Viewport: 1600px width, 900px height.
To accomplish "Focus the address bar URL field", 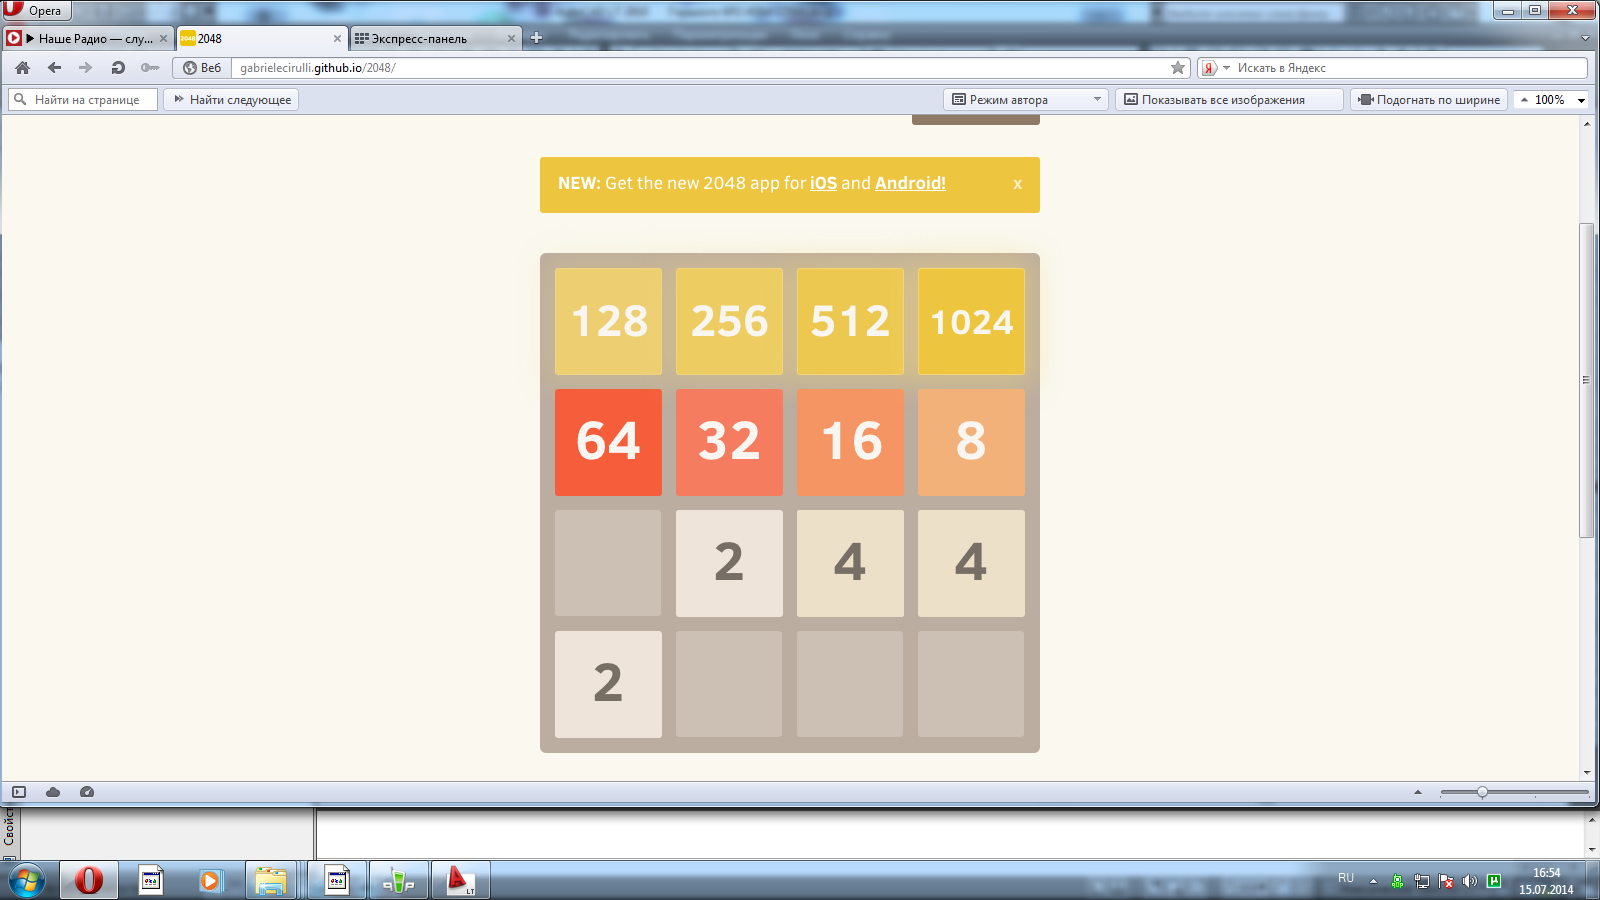I will pyautogui.click(x=700, y=67).
